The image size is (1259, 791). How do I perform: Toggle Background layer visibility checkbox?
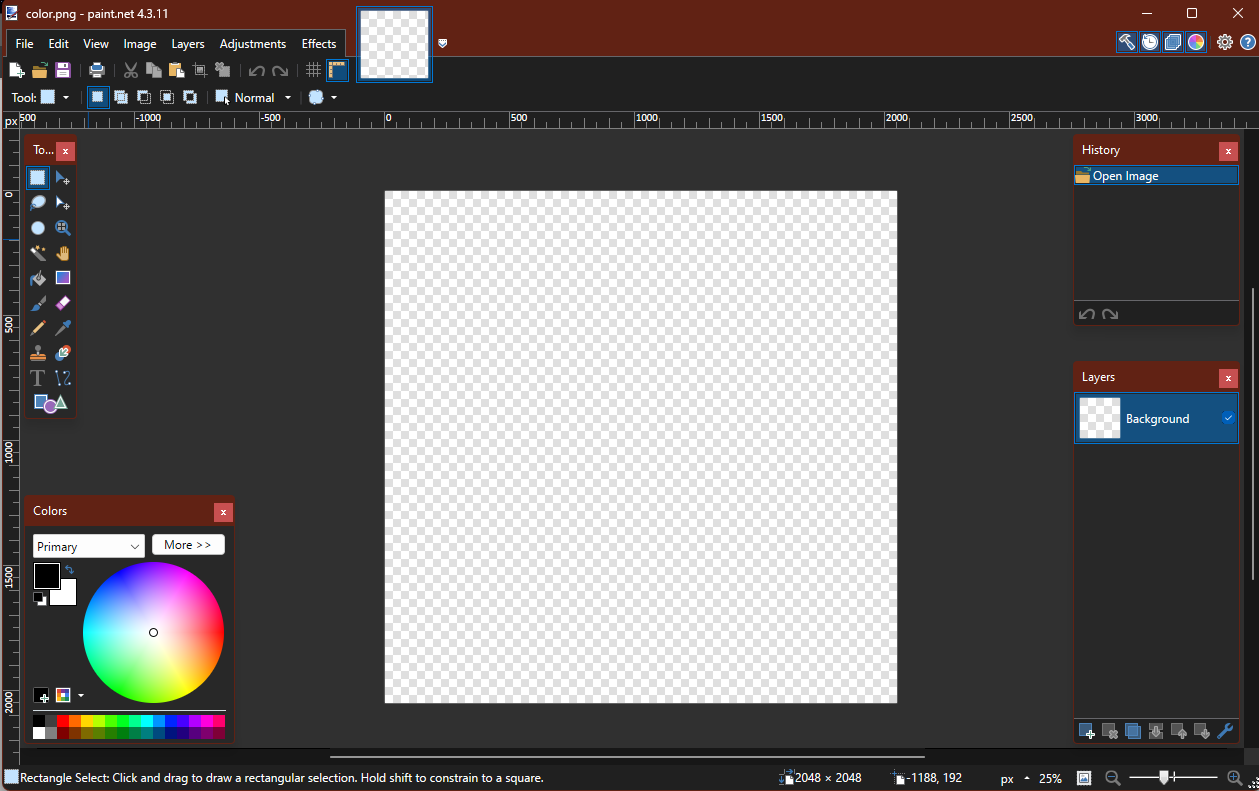1228,418
